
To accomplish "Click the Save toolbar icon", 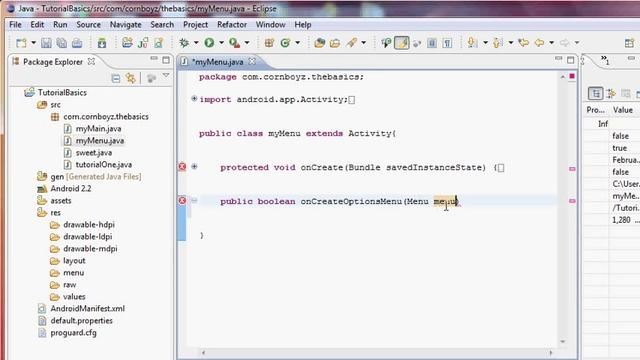I will (46, 42).
